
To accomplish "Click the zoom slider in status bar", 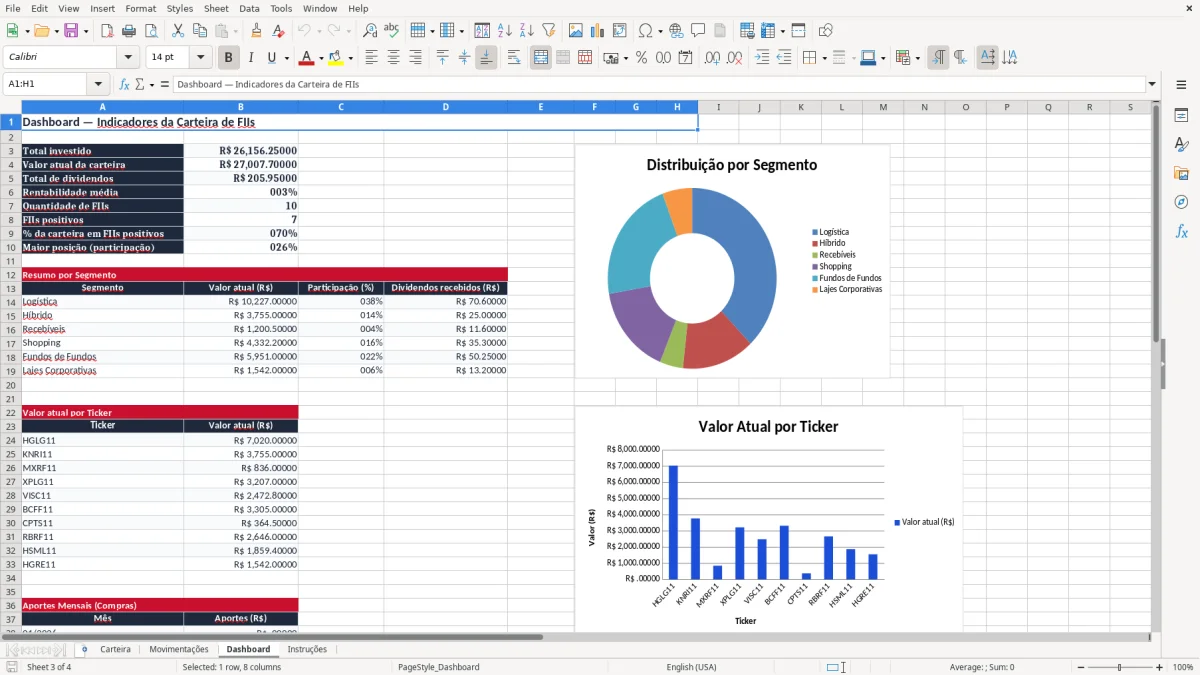I will pyautogui.click(x=1119, y=667).
